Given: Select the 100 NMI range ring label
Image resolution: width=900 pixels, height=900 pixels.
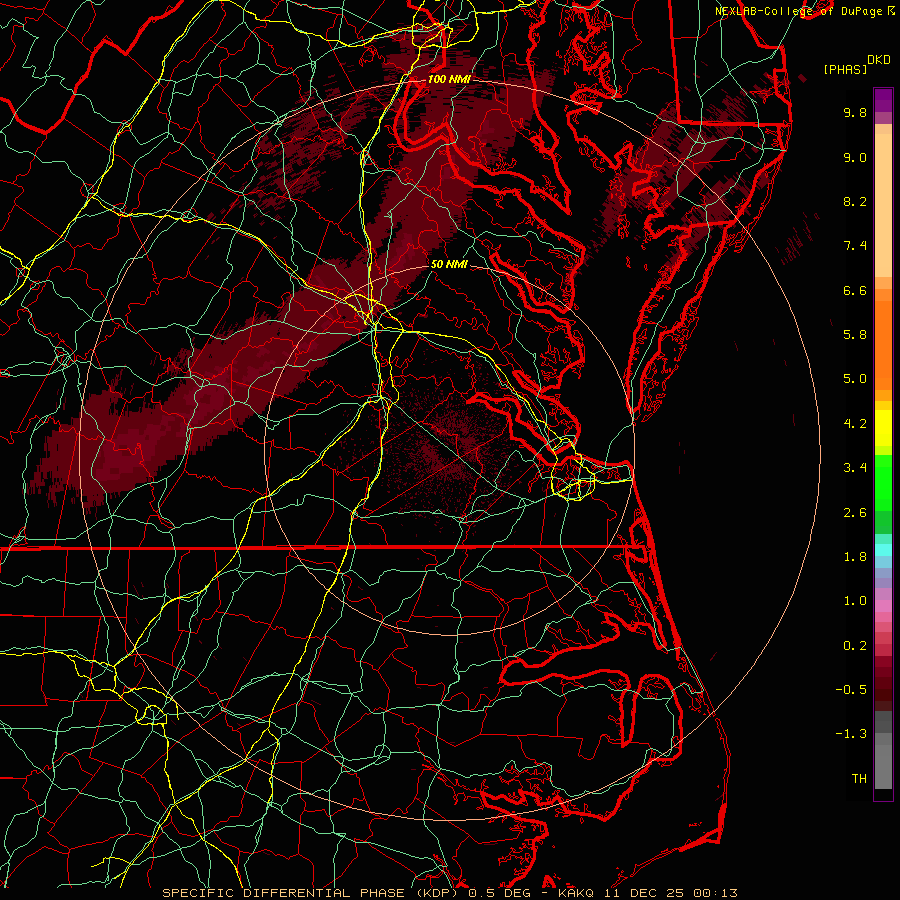Looking at the screenshot, I should 449,79.
